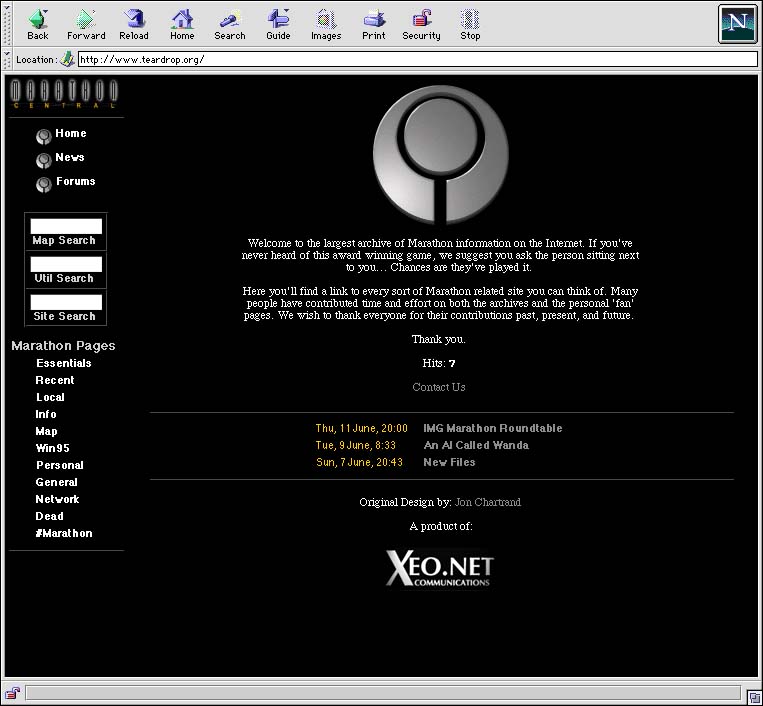
Task: Go to the browser Home icon
Action: [x=182, y=24]
